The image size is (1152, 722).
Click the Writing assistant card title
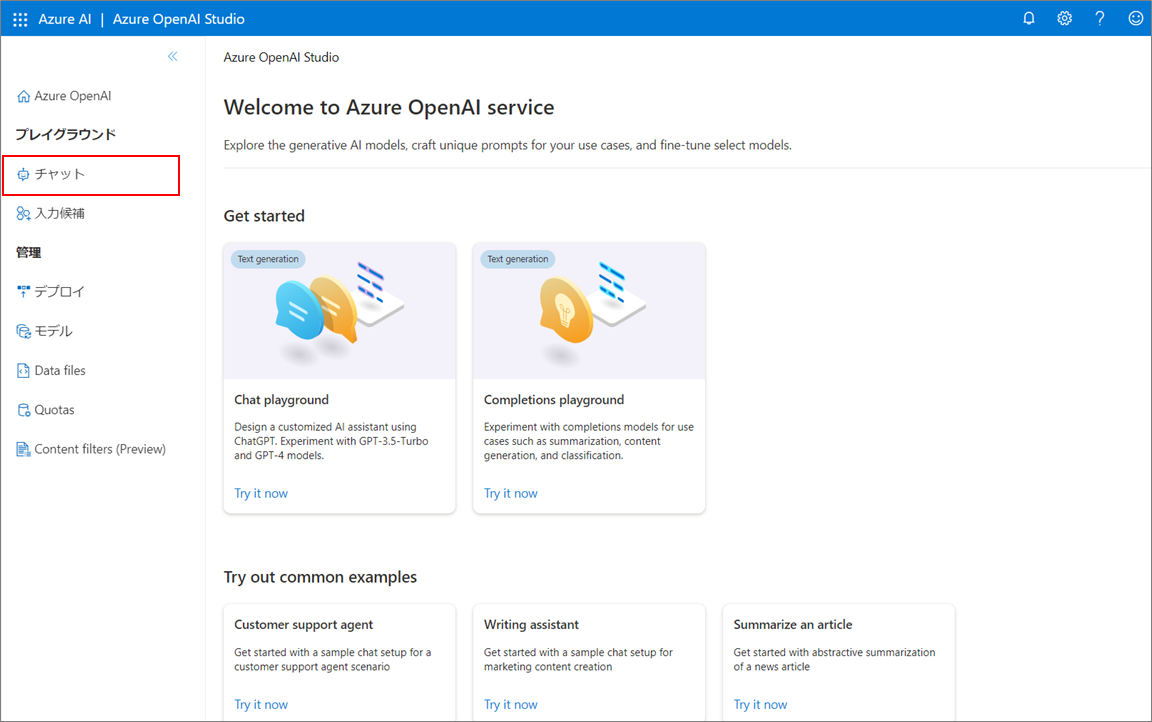(531, 624)
